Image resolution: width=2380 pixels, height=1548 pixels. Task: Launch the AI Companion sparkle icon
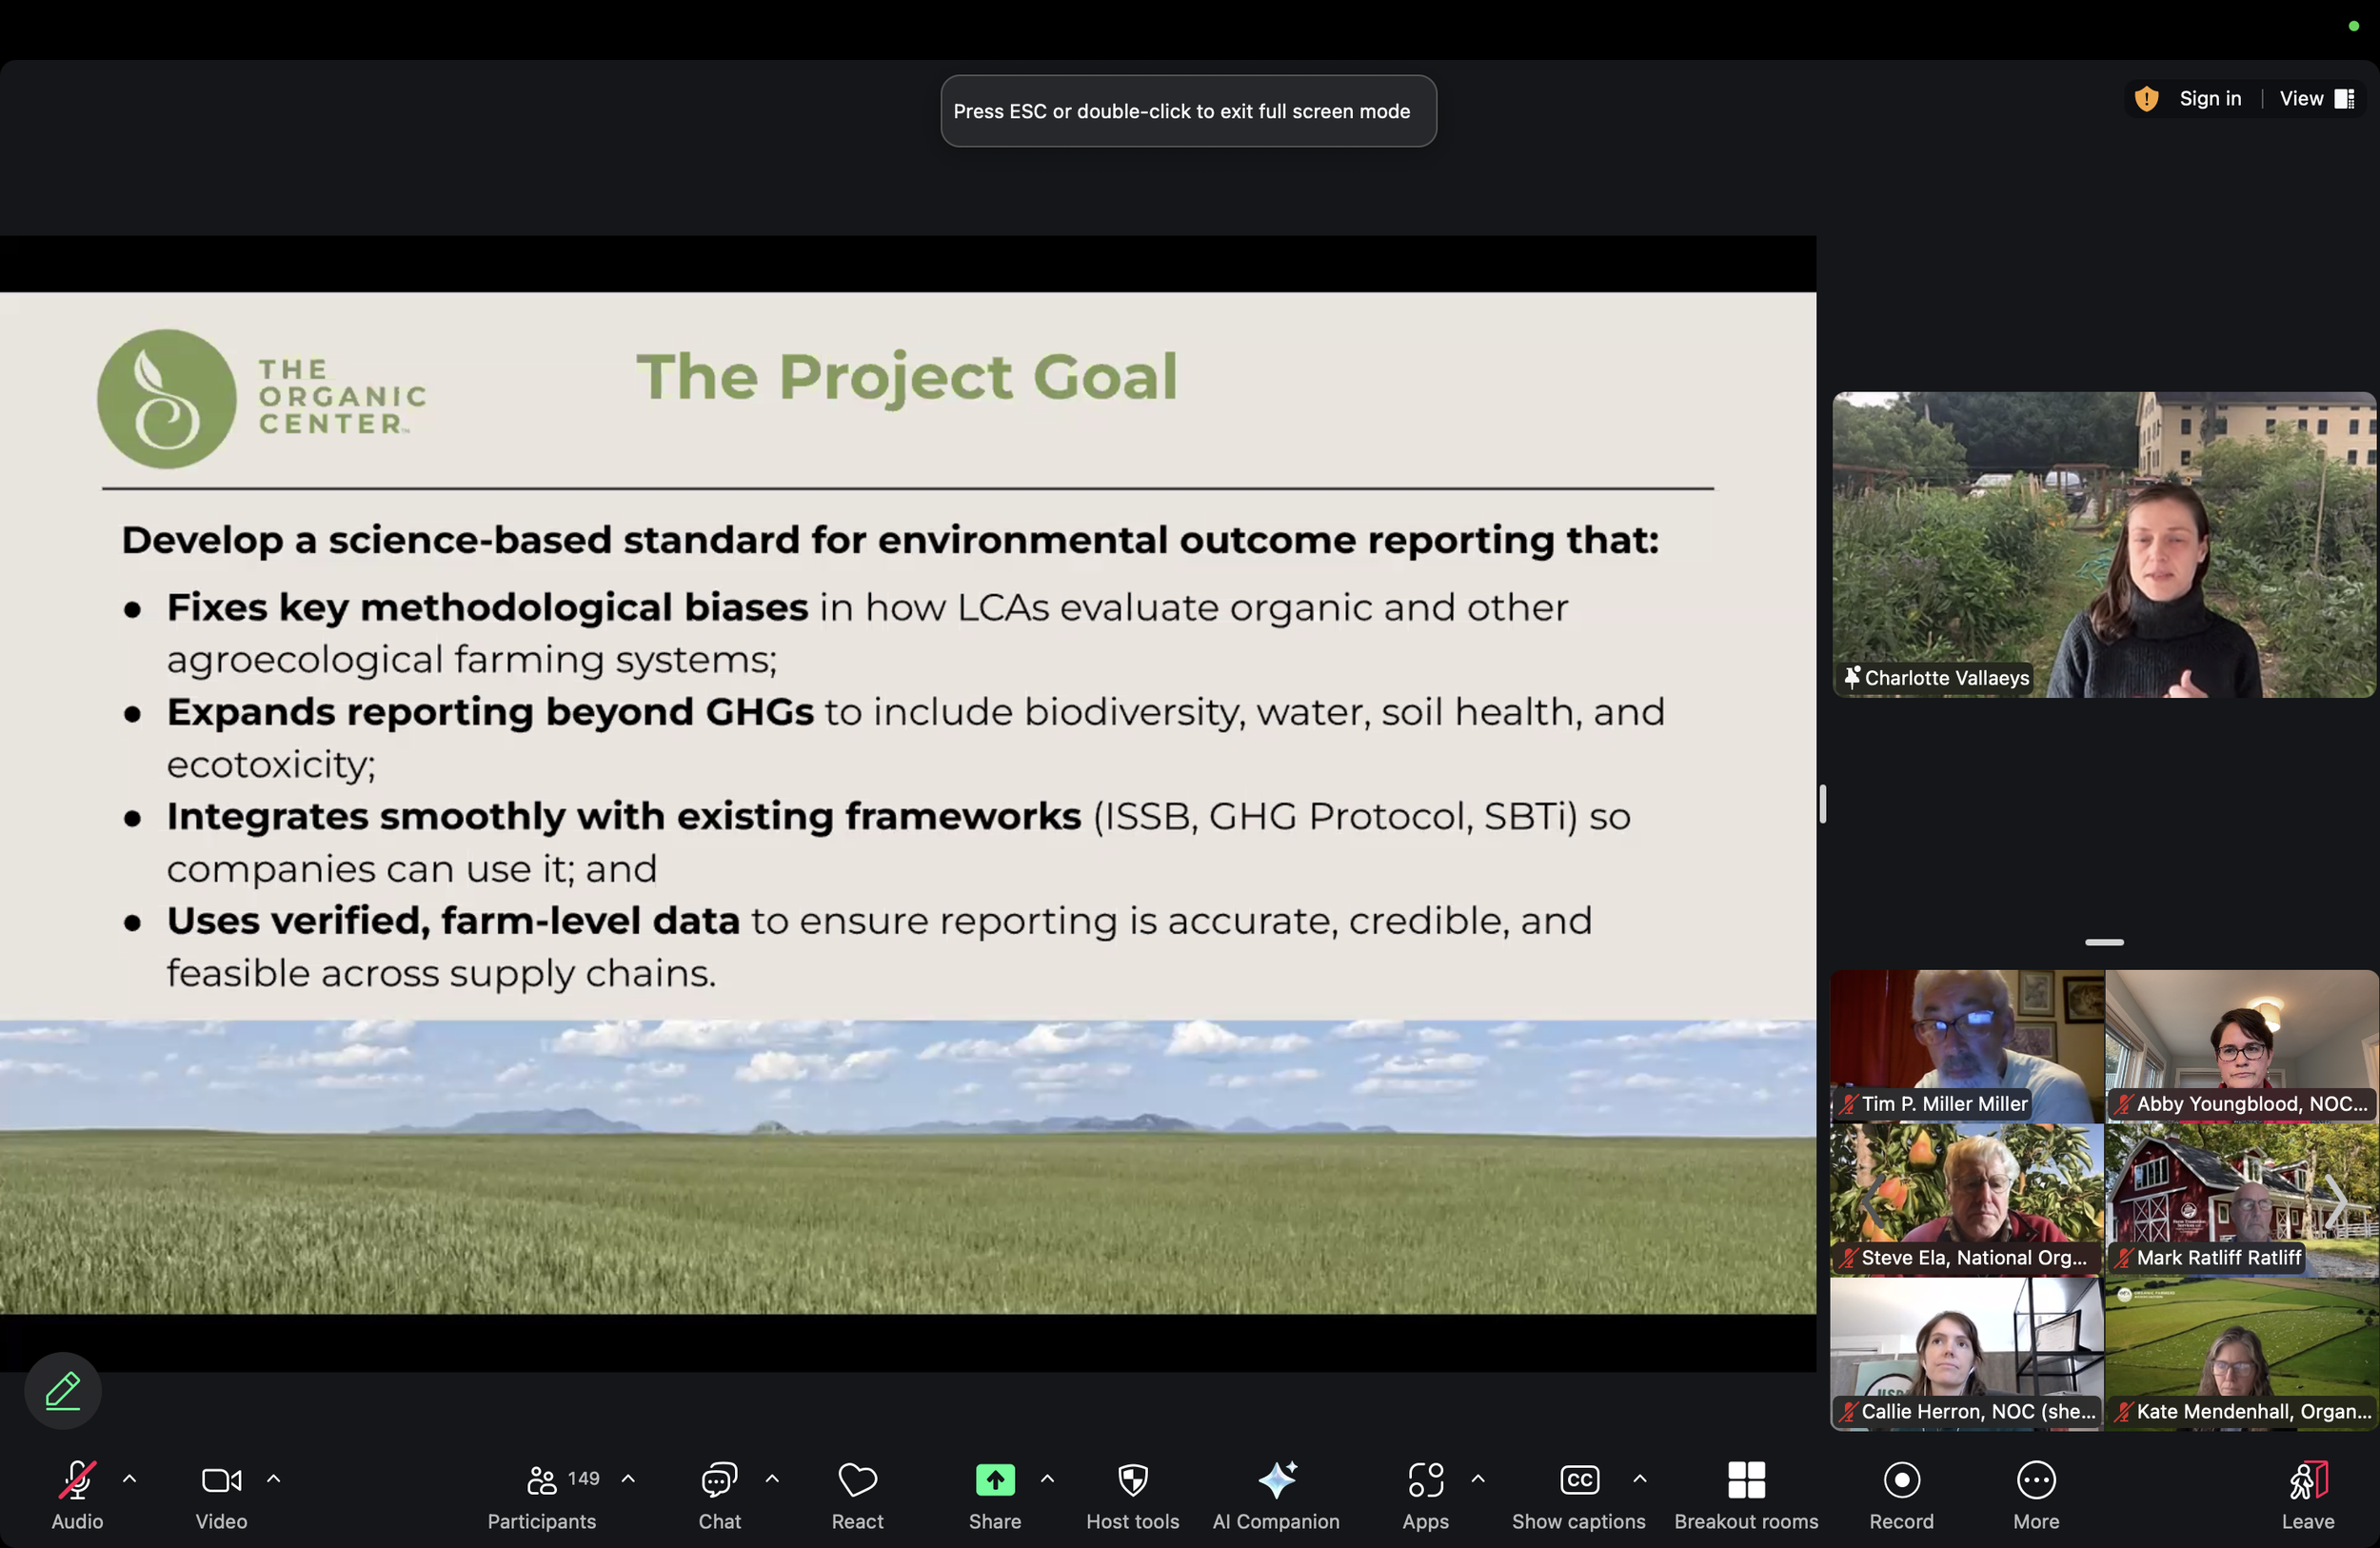point(1276,1480)
